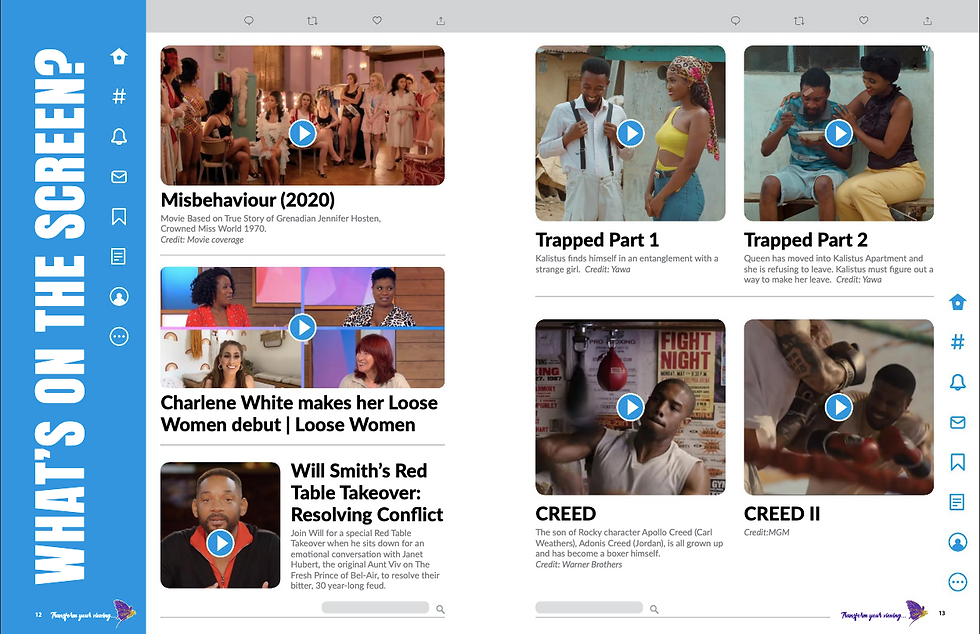Click the 'Credit:MGM' text

(766, 533)
